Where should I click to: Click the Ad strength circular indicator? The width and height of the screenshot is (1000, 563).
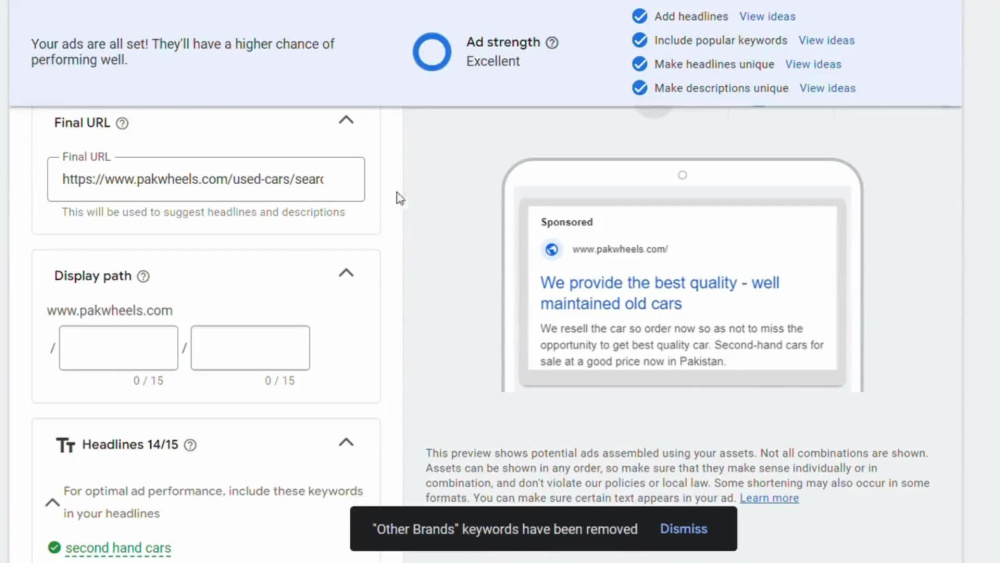click(x=432, y=52)
